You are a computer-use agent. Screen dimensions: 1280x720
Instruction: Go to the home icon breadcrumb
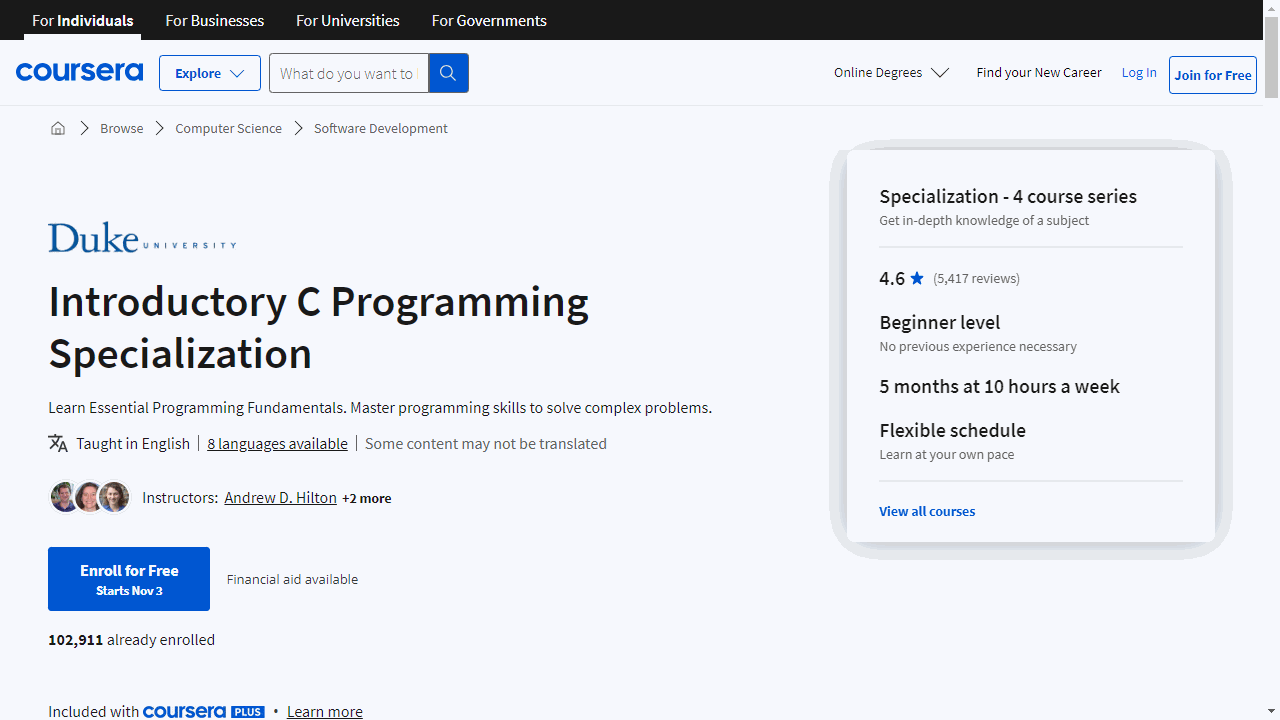click(58, 128)
